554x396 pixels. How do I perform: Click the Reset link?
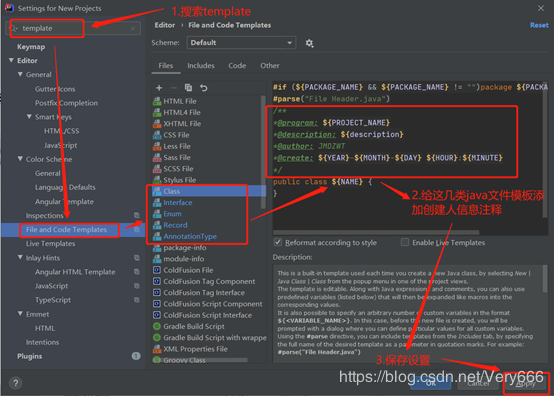click(x=539, y=25)
